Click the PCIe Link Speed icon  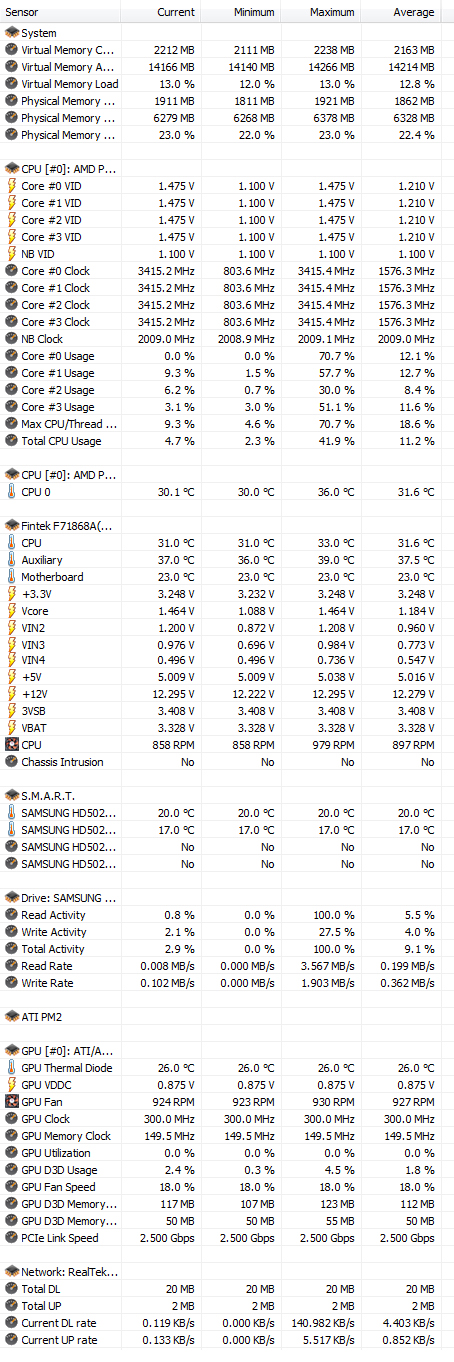point(12,1238)
